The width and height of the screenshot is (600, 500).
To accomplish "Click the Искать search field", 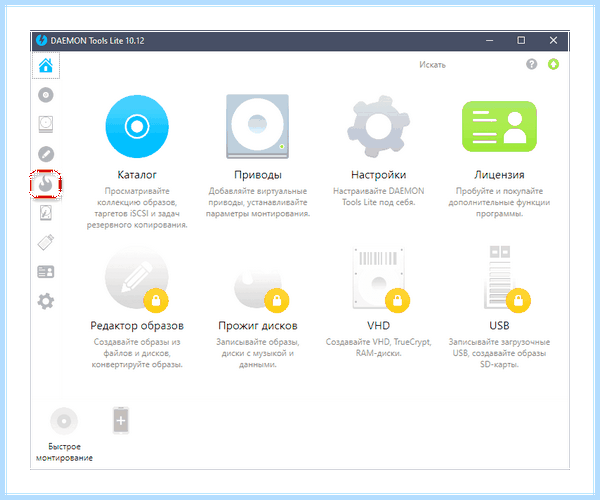I will point(432,65).
